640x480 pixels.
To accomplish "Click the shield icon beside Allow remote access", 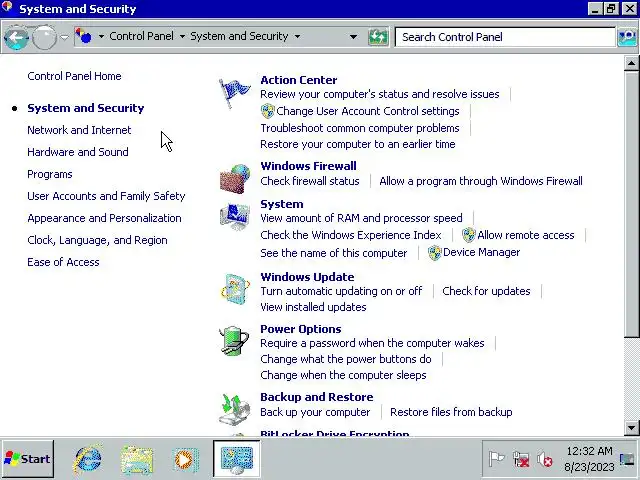I will point(469,235).
